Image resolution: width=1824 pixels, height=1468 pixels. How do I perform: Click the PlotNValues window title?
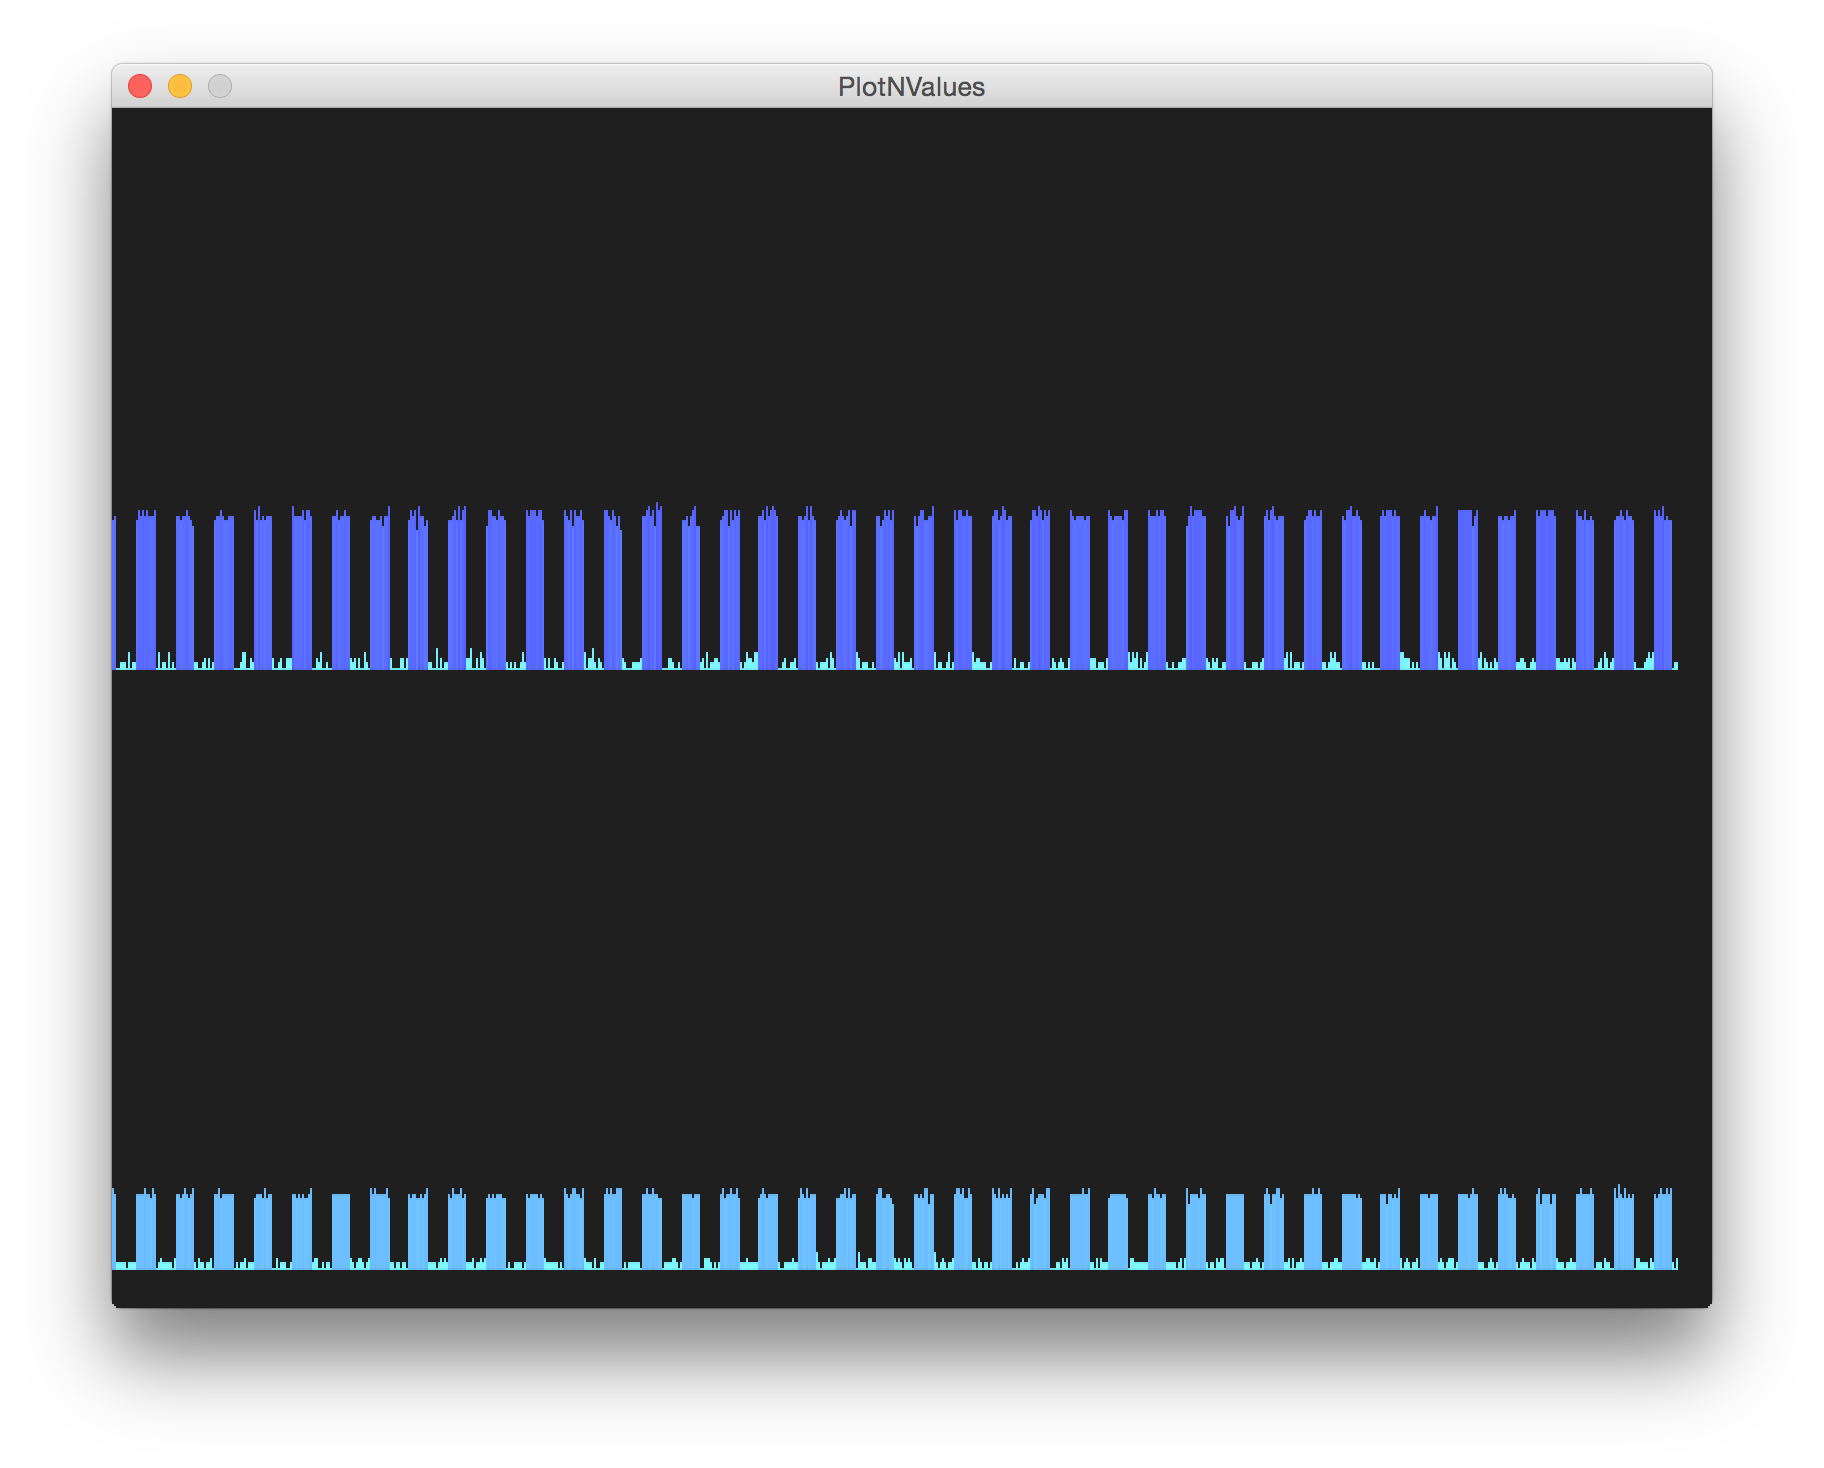(911, 87)
